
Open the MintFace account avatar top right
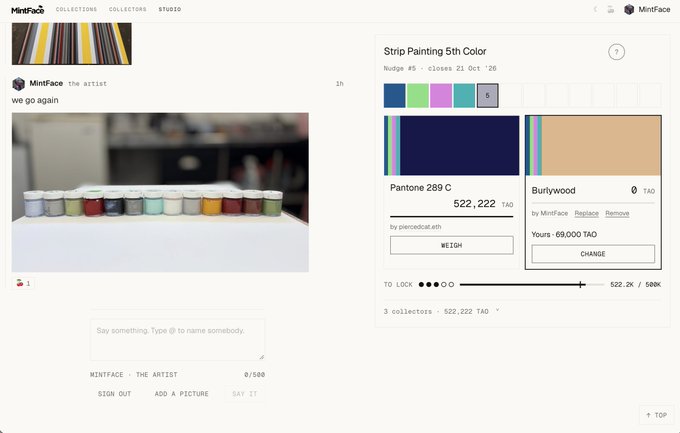(x=629, y=9)
